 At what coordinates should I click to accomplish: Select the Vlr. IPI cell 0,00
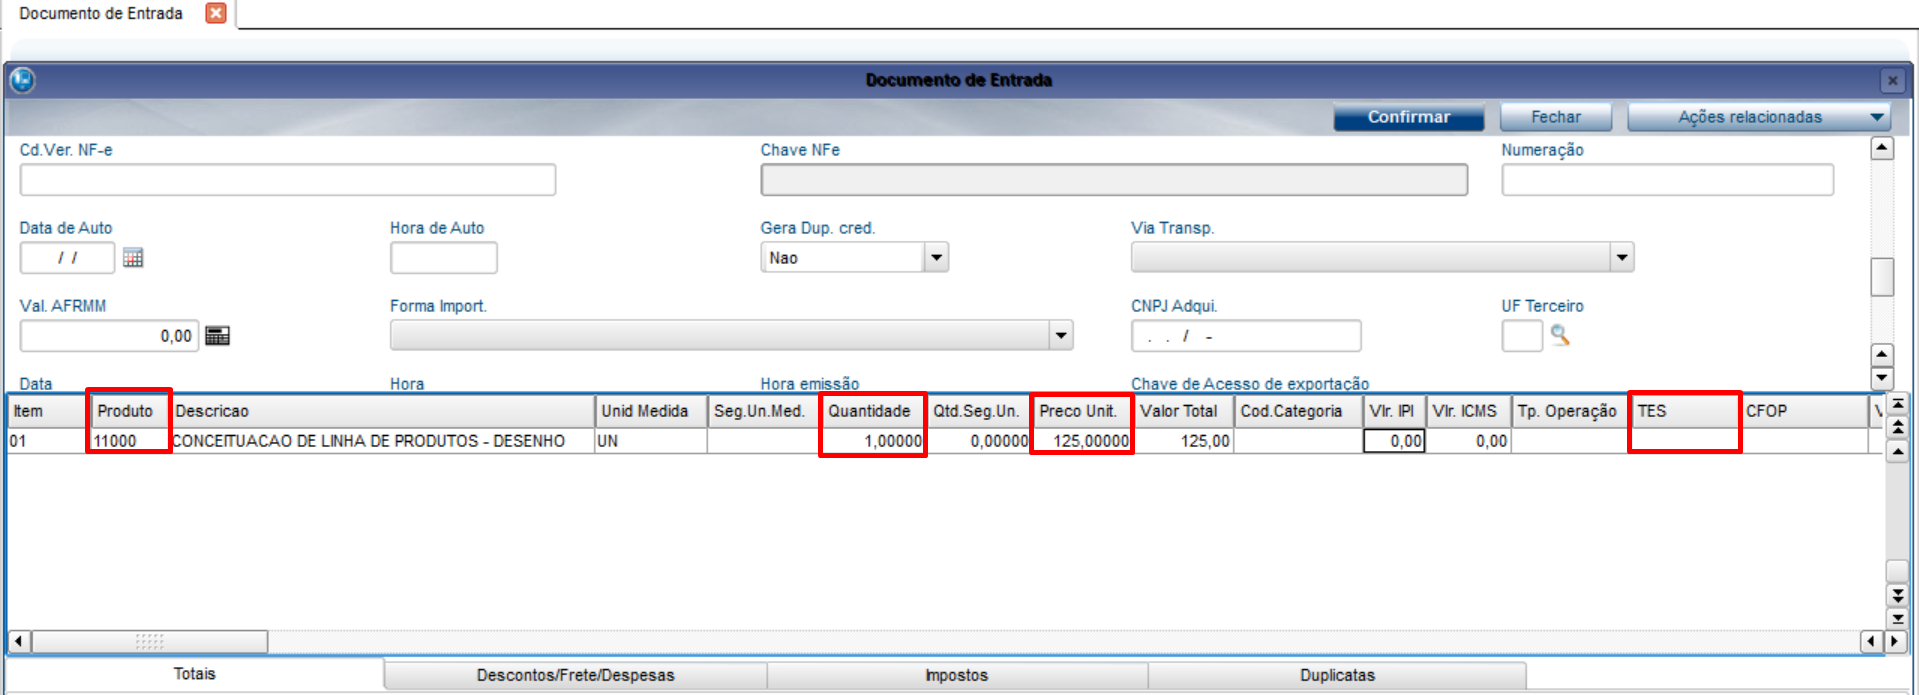click(1394, 441)
